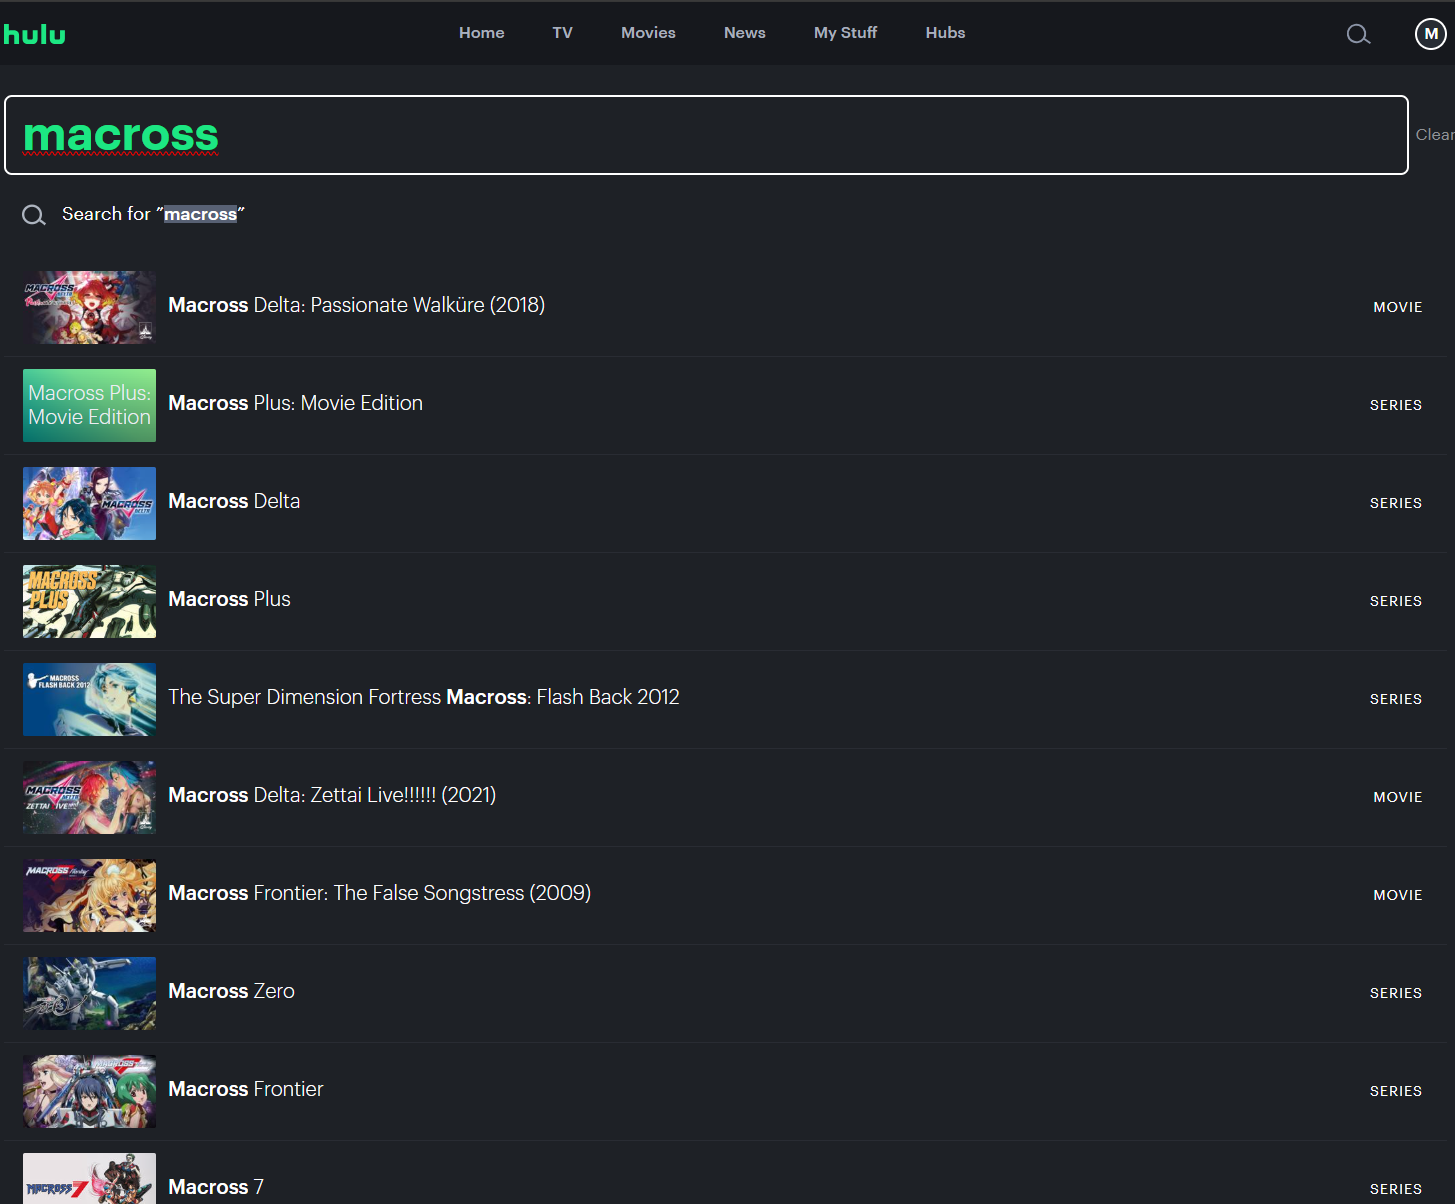Image resolution: width=1455 pixels, height=1204 pixels.
Task: Click the Macross Plus series thumbnail
Action: [x=89, y=601]
